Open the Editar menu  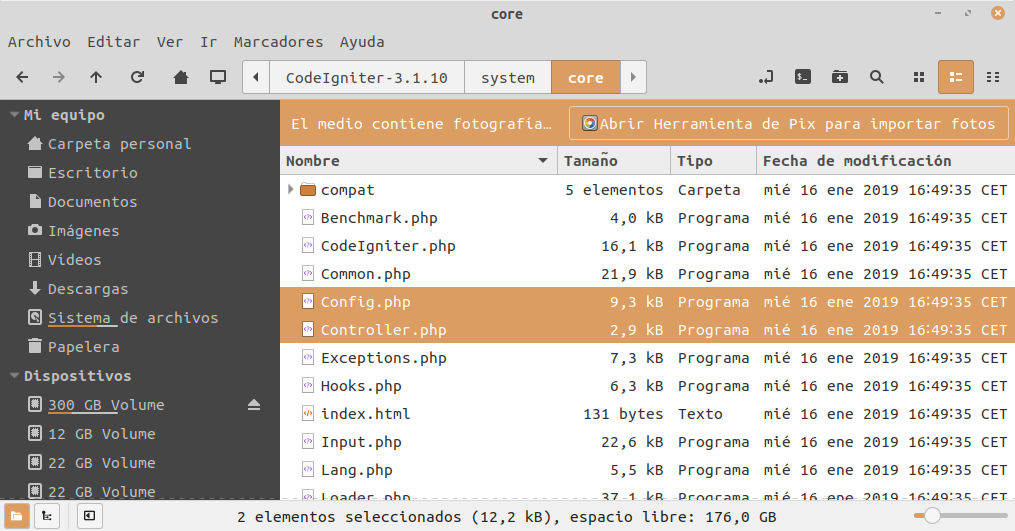(113, 42)
